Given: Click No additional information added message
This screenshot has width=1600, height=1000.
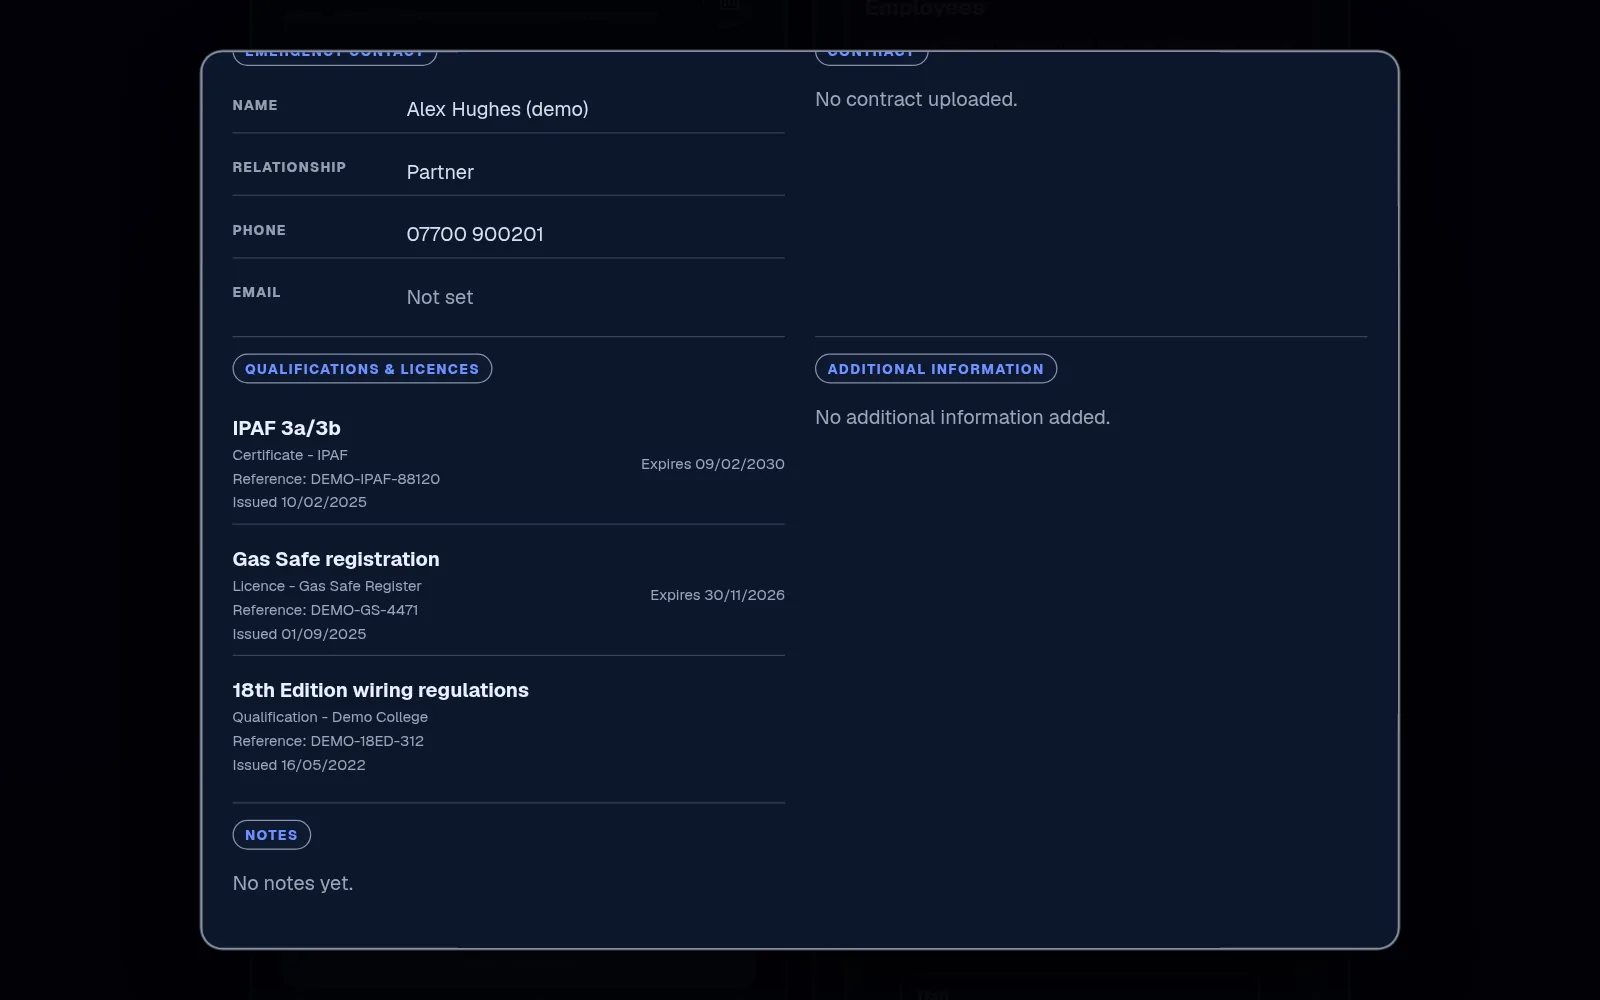Looking at the screenshot, I should tap(962, 417).
